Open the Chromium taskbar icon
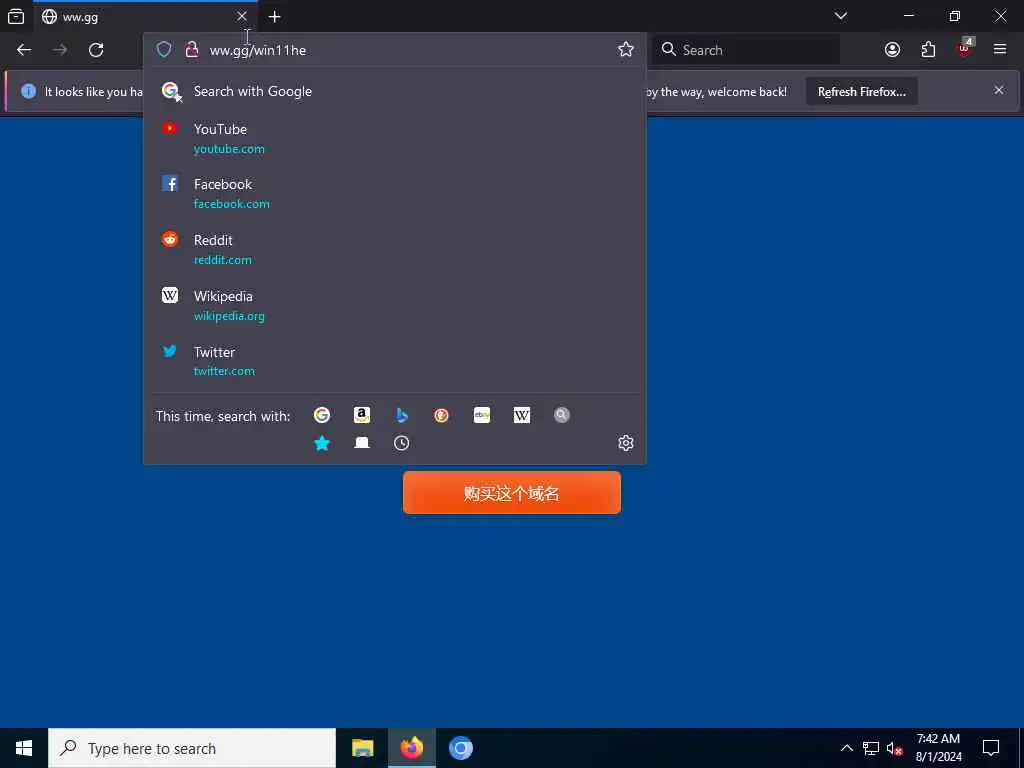This screenshot has height=768, width=1024. [x=460, y=748]
